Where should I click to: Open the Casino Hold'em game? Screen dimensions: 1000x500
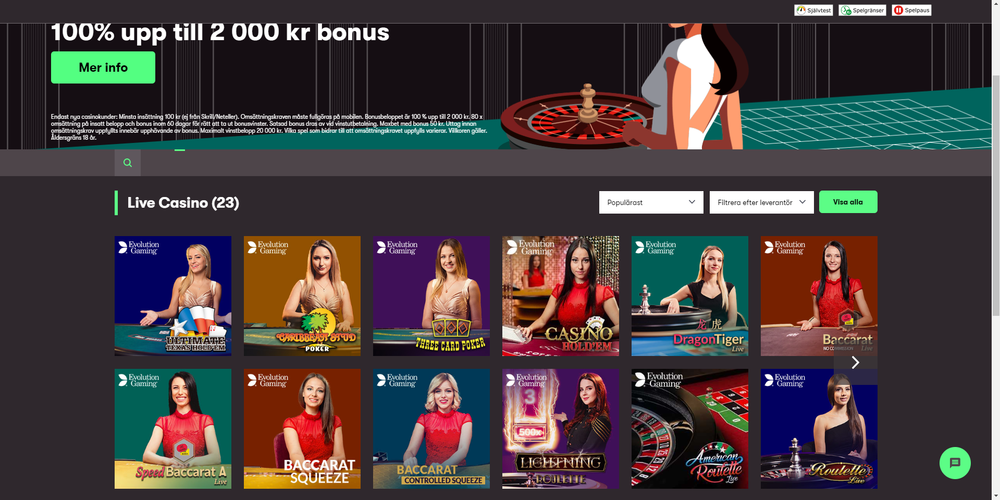[x=561, y=296]
